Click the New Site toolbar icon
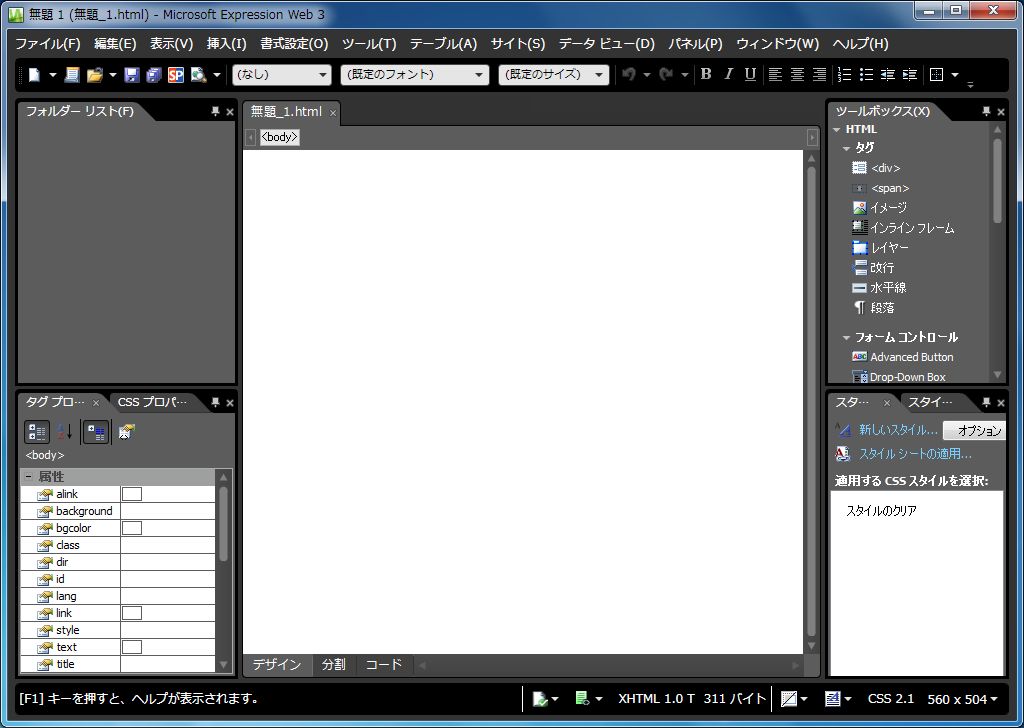The height and width of the screenshot is (728, 1024). [72, 74]
